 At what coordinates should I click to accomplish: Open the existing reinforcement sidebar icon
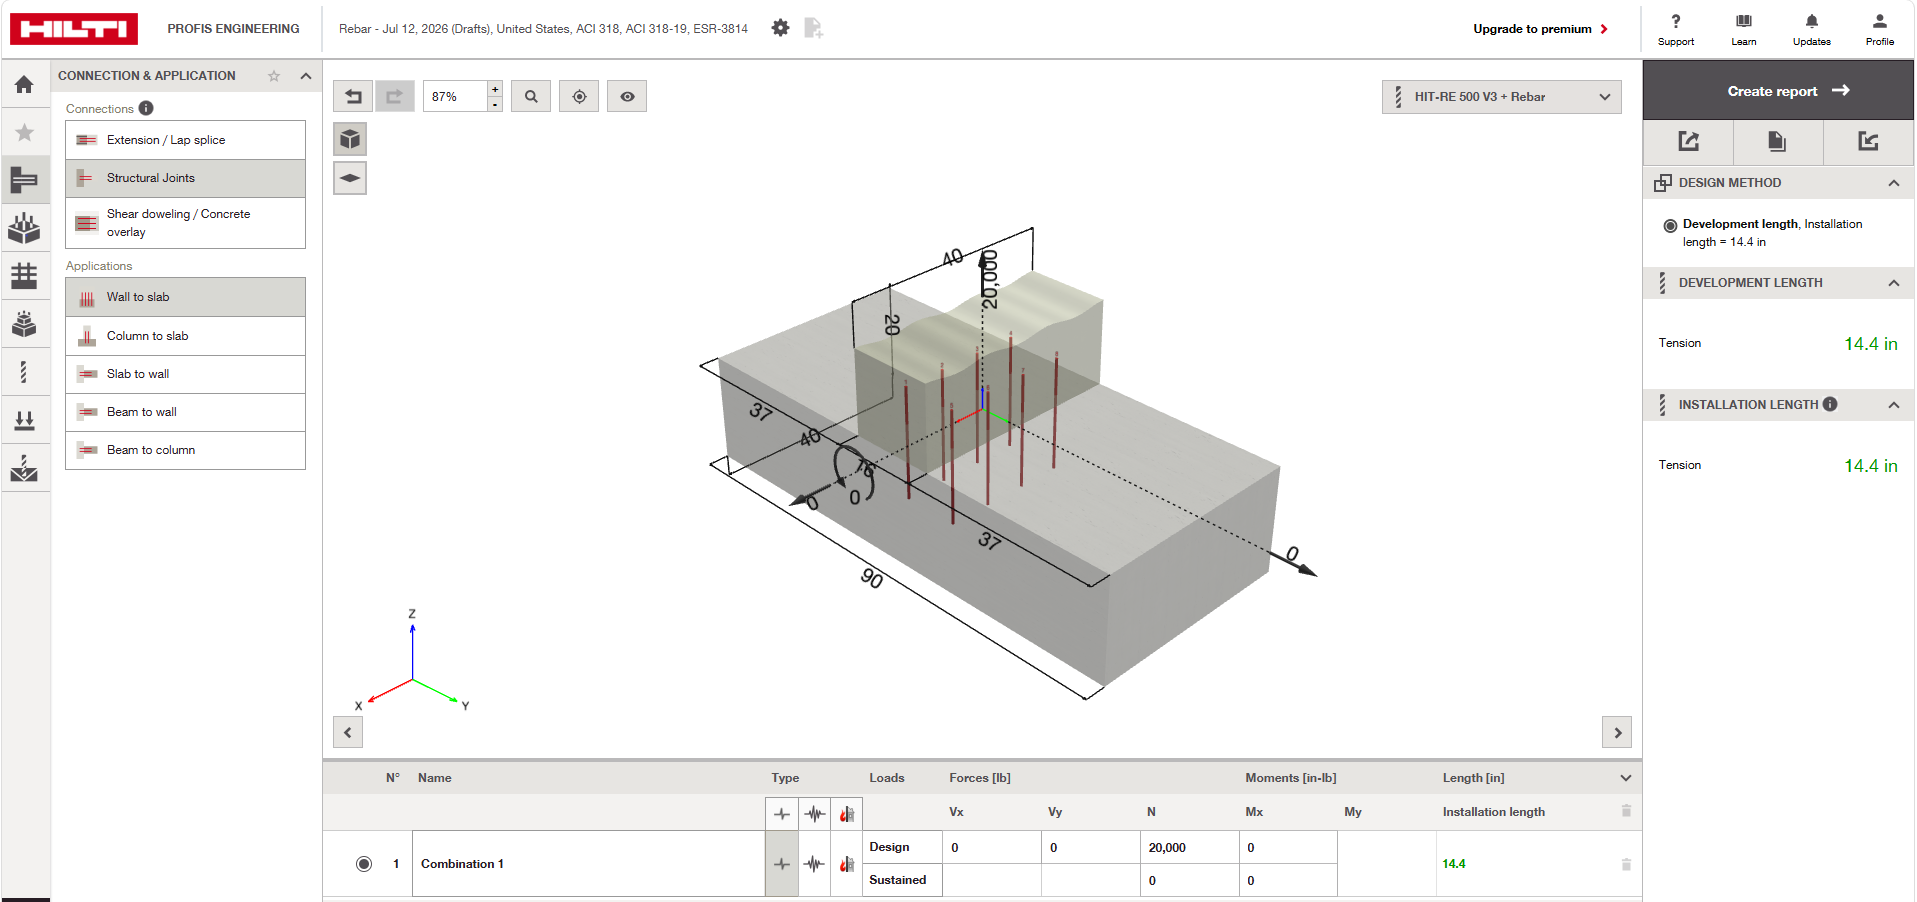[x=25, y=323]
